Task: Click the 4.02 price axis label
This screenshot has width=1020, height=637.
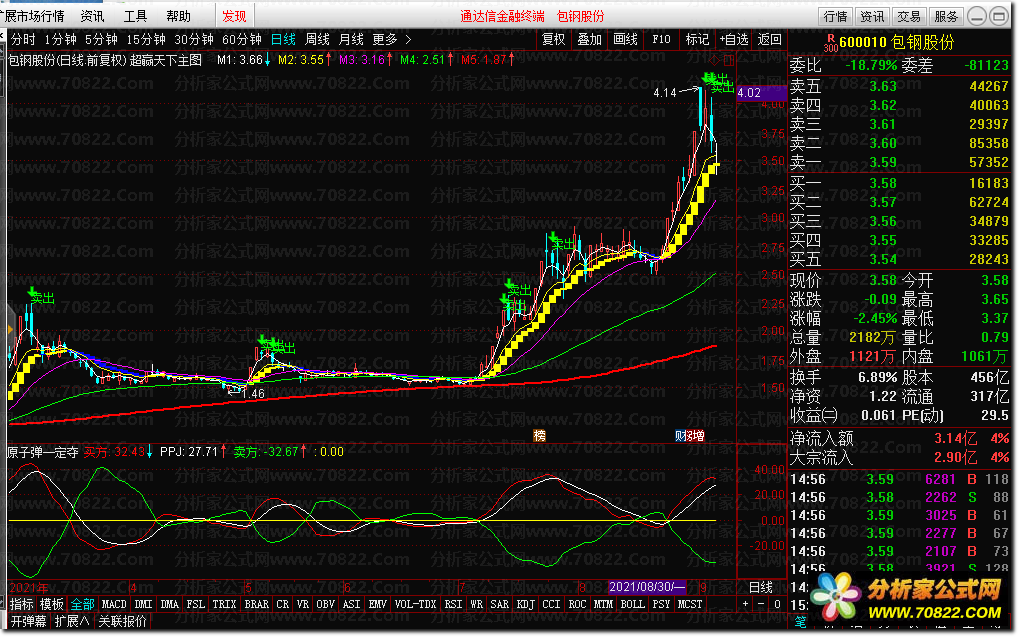Action: (761, 93)
